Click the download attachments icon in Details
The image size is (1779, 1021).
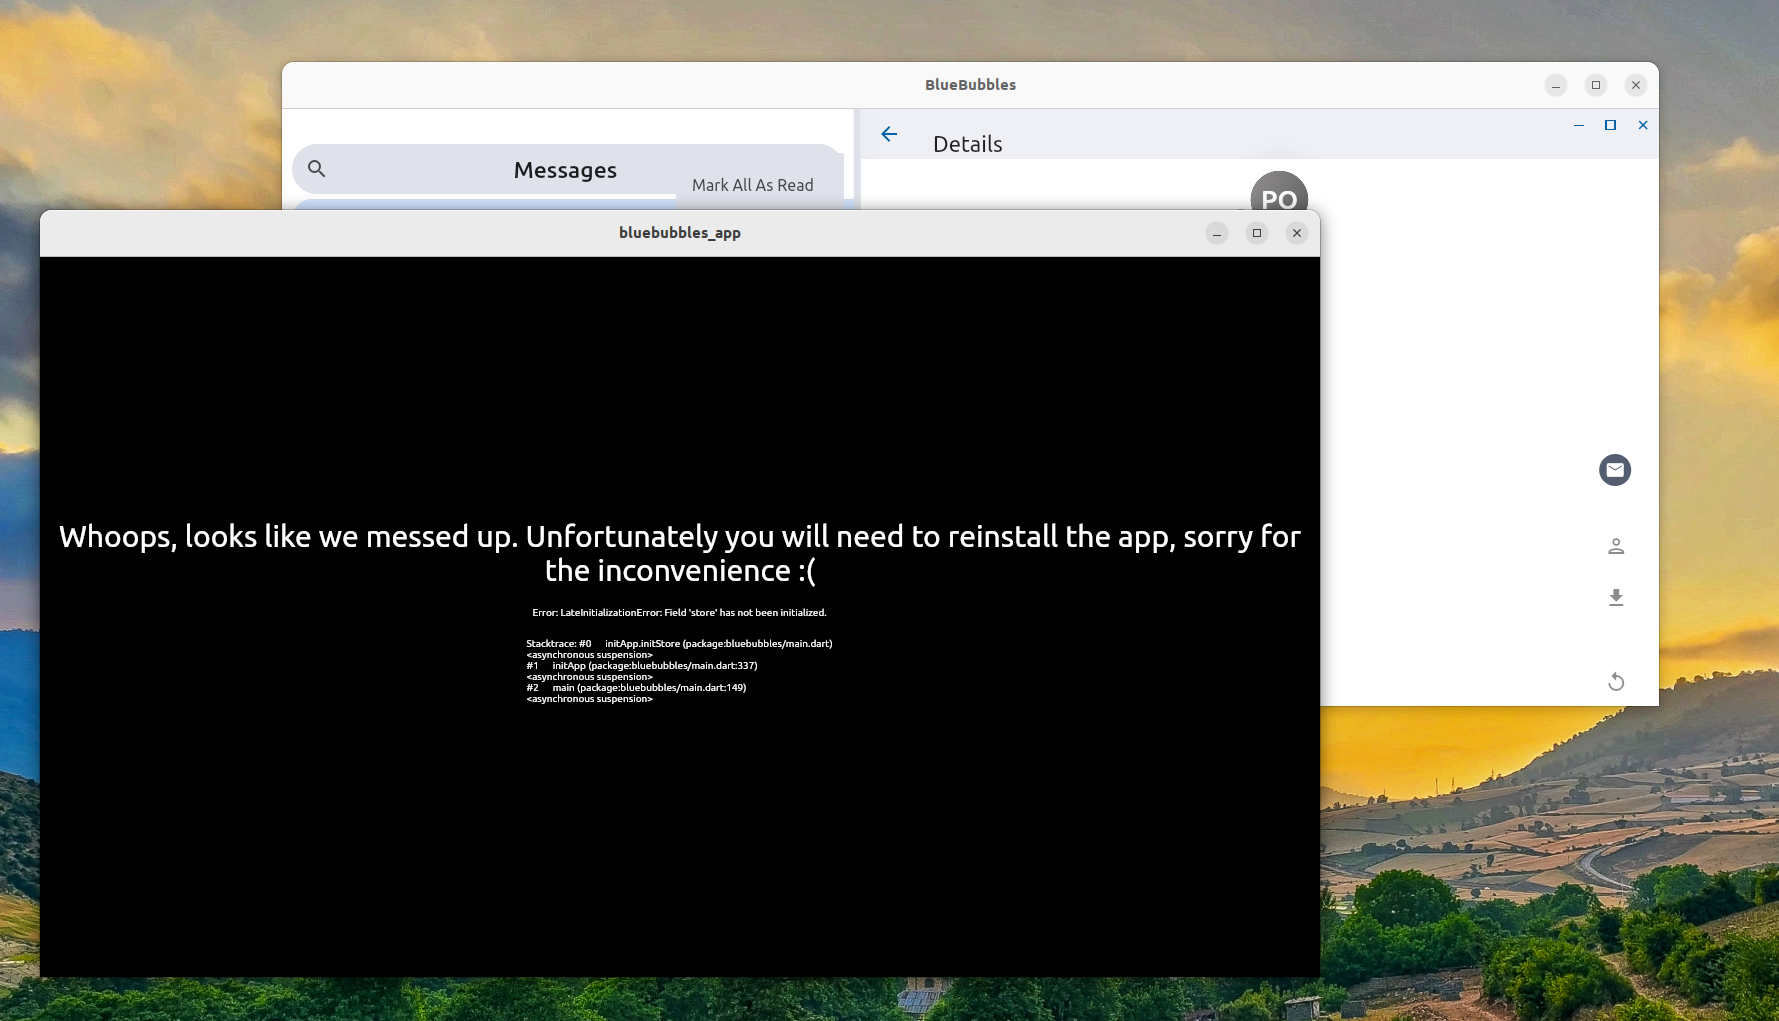click(x=1615, y=597)
